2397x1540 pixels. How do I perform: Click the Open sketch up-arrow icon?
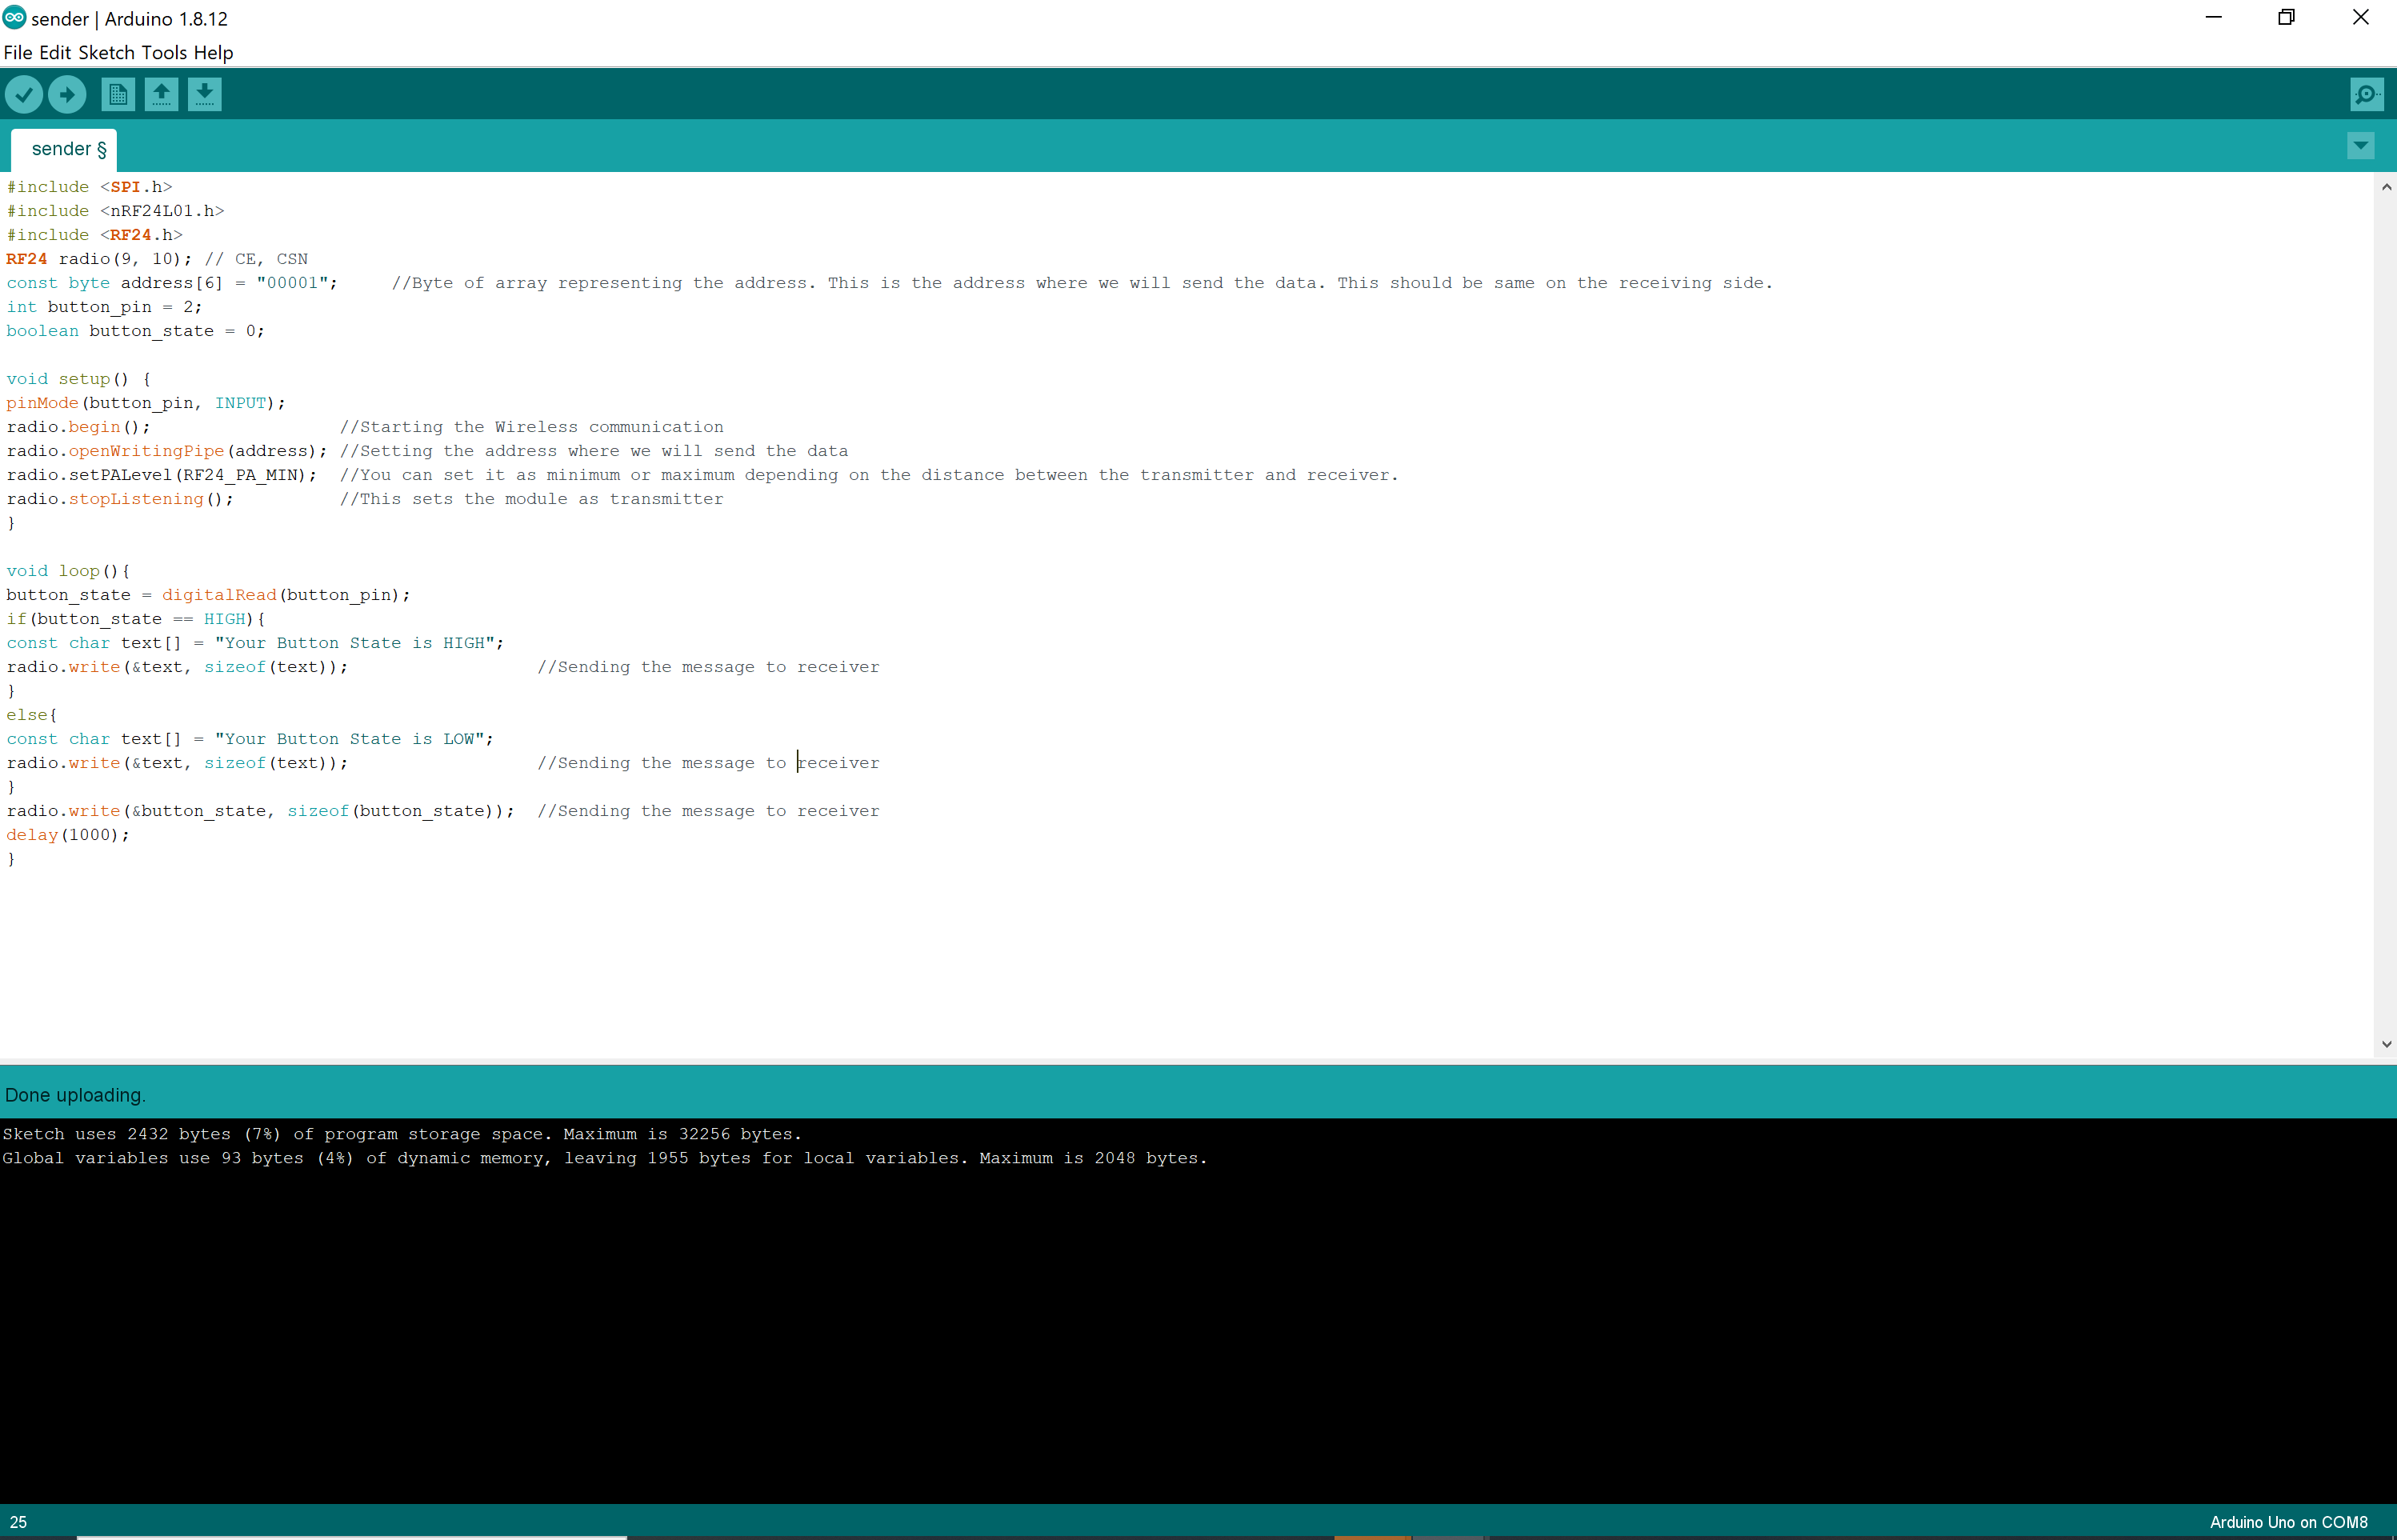[x=161, y=95]
